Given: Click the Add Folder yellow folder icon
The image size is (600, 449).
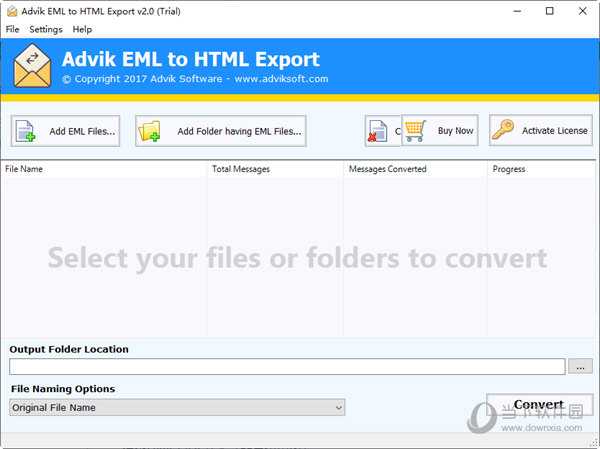Looking at the screenshot, I should 149,131.
